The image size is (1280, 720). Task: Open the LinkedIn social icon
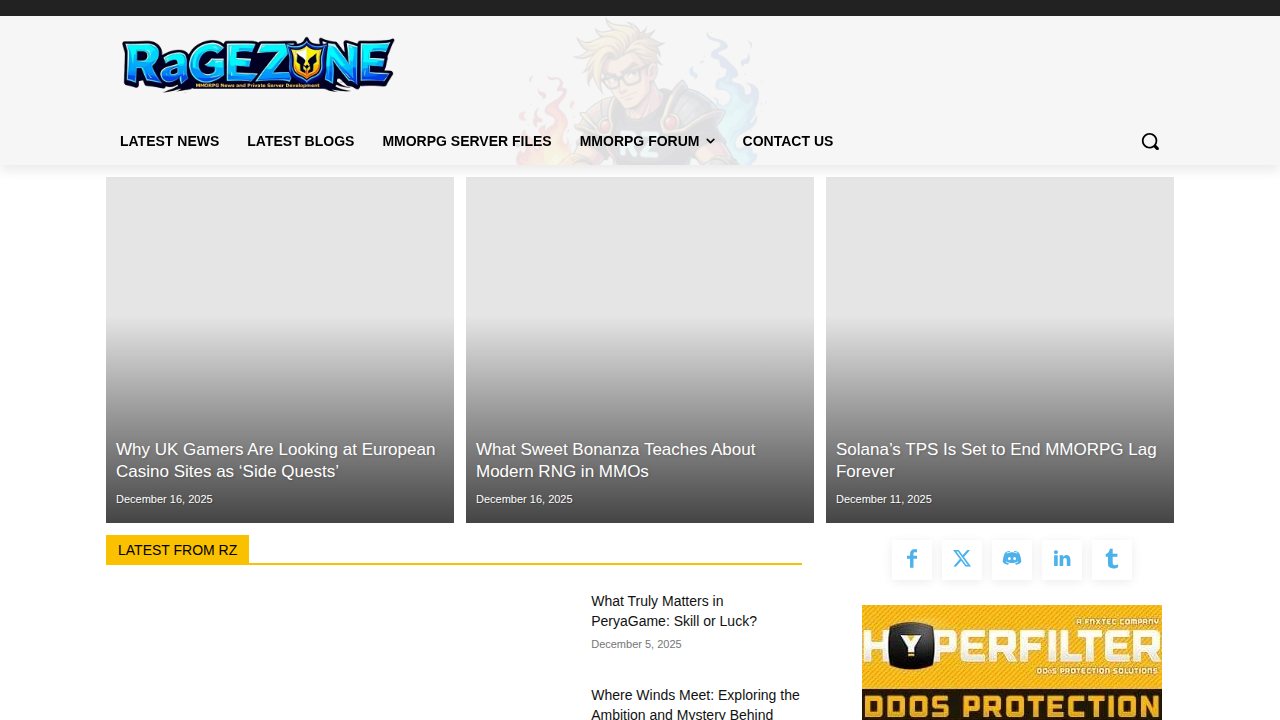1062,560
